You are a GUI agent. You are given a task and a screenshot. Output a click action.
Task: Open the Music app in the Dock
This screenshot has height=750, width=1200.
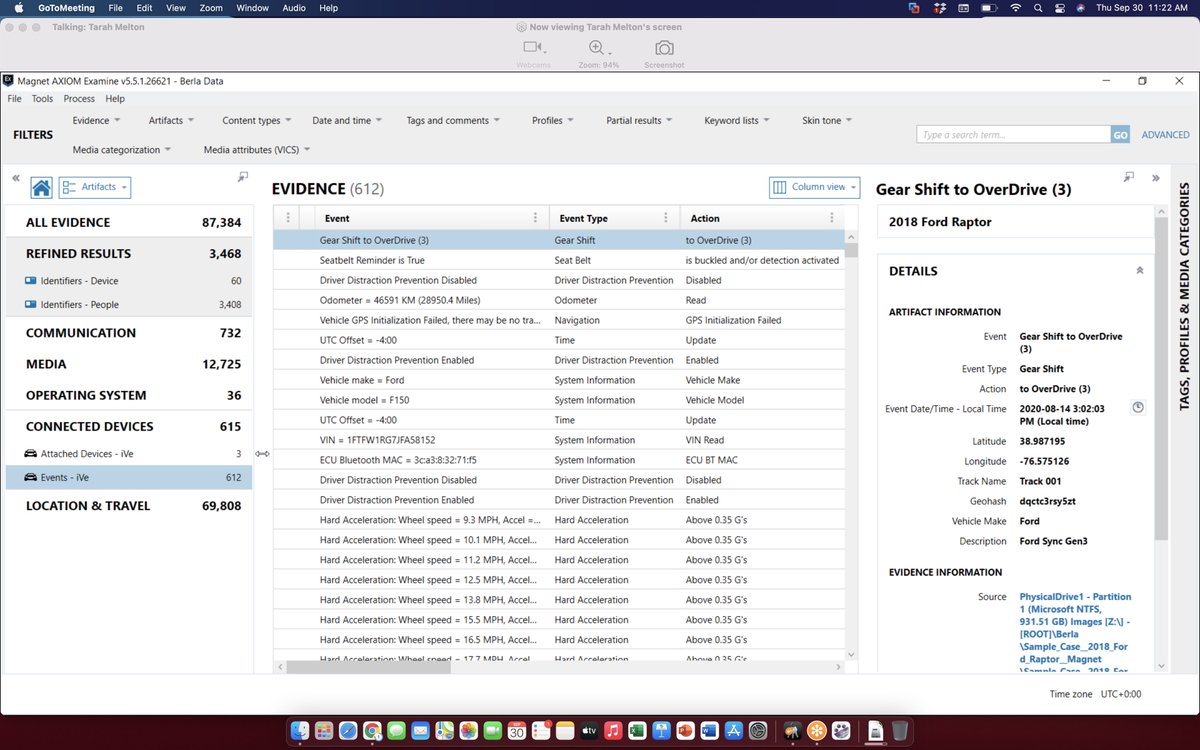612,731
